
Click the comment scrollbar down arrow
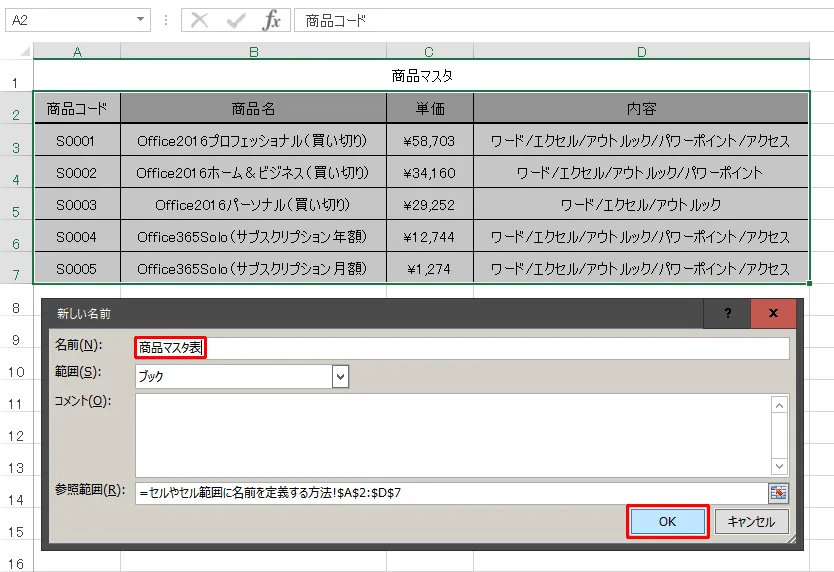click(779, 467)
